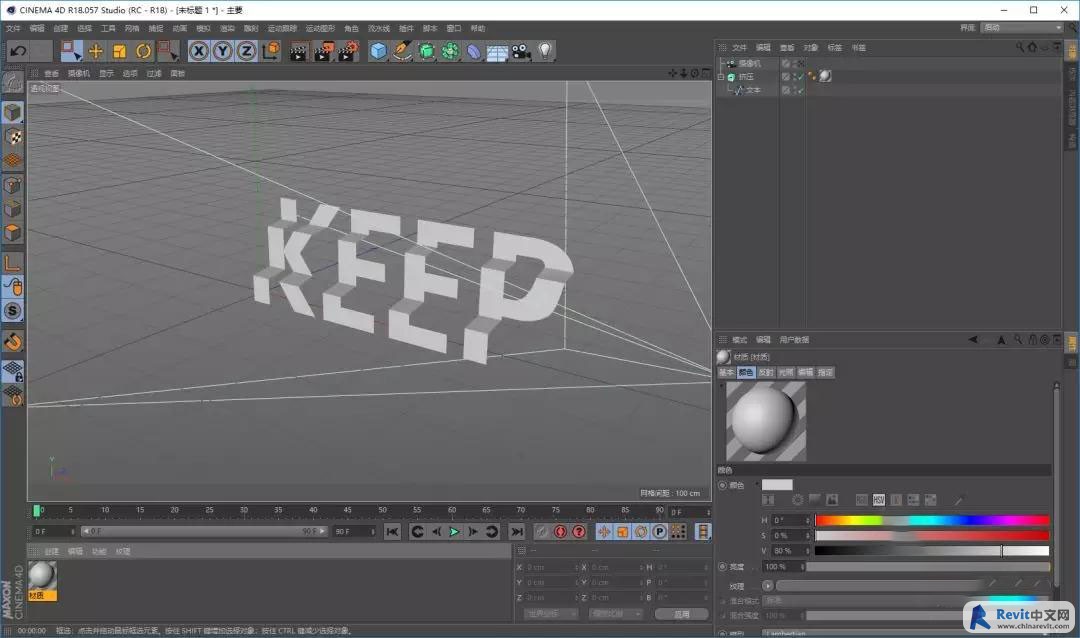Screen dimensions: 1080x638
Task: Switch to Texture mode with checkered cube icon
Action: [x=12, y=137]
